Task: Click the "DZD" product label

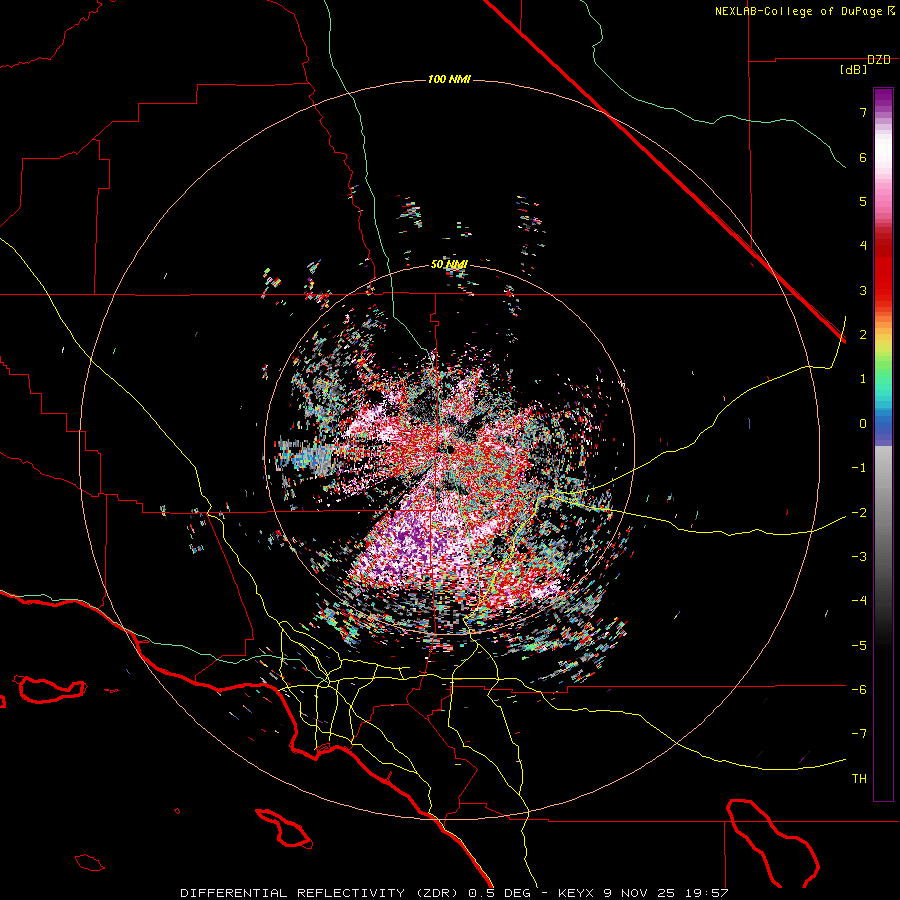Action: point(879,60)
